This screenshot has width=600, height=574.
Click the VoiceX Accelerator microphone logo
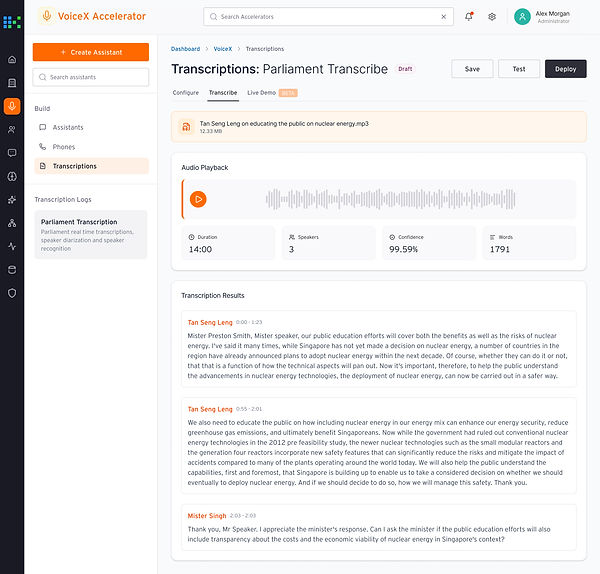47,16
